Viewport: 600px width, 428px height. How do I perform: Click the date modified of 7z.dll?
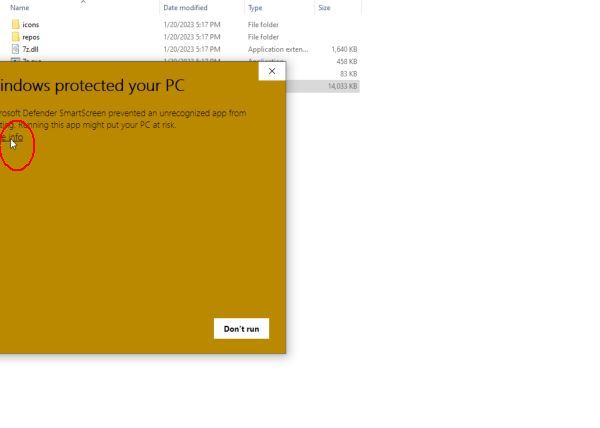(192, 49)
